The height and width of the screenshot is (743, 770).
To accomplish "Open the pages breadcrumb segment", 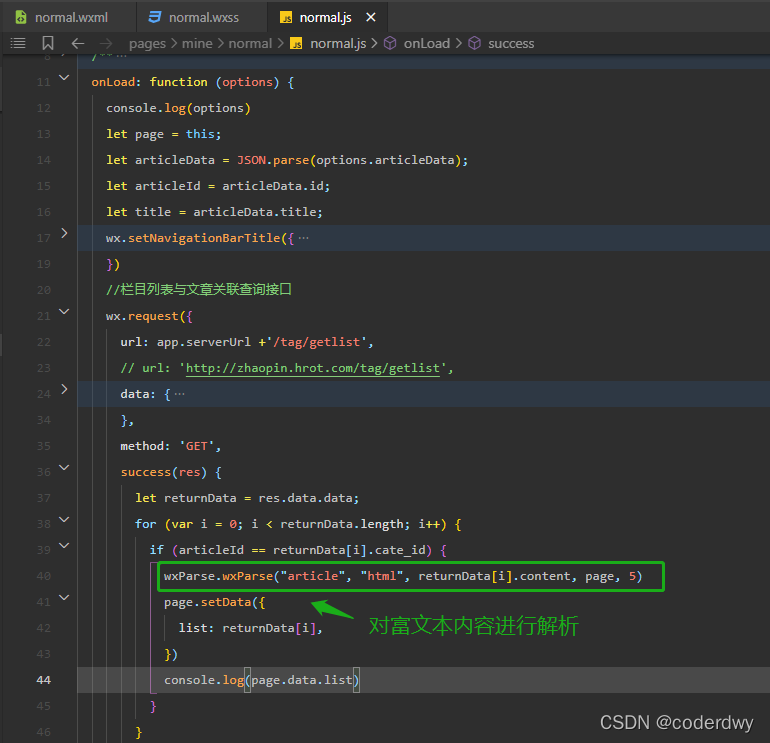I will (147, 44).
